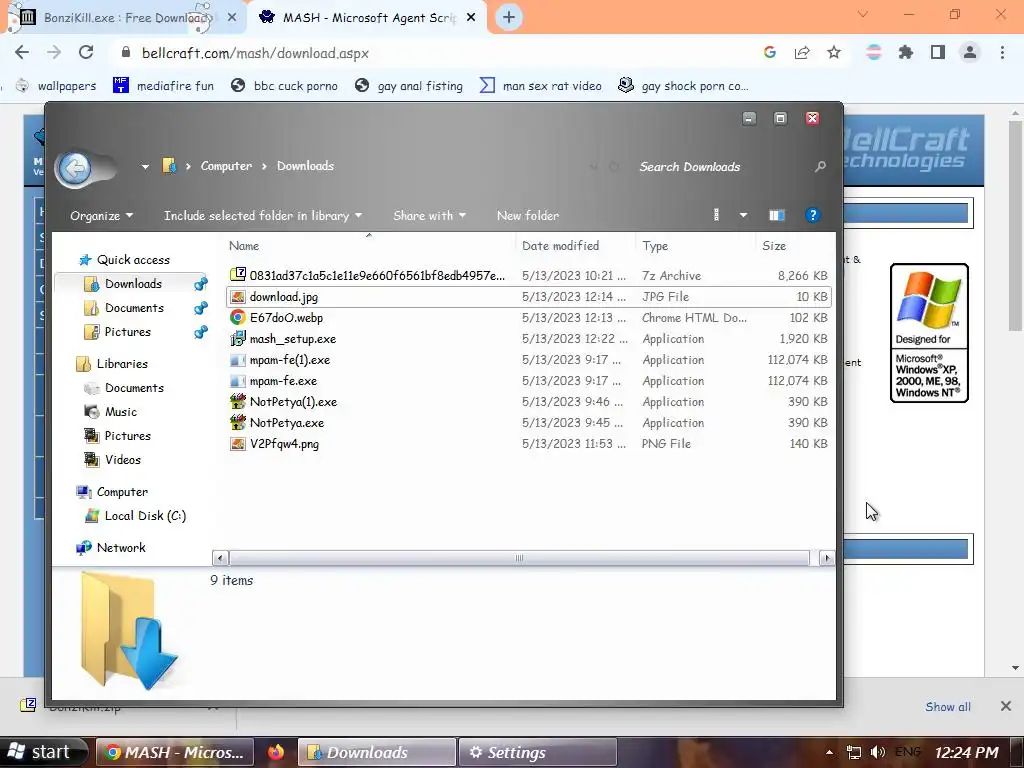Click the Explorer help question mark icon
Image resolution: width=1024 pixels, height=768 pixels.
pyautogui.click(x=812, y=215)
